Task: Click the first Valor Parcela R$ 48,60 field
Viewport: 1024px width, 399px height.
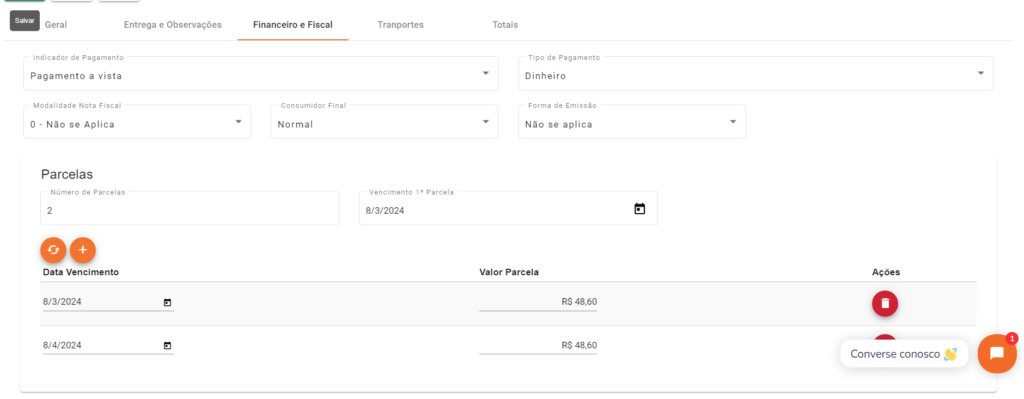Action: pos(538,302)
